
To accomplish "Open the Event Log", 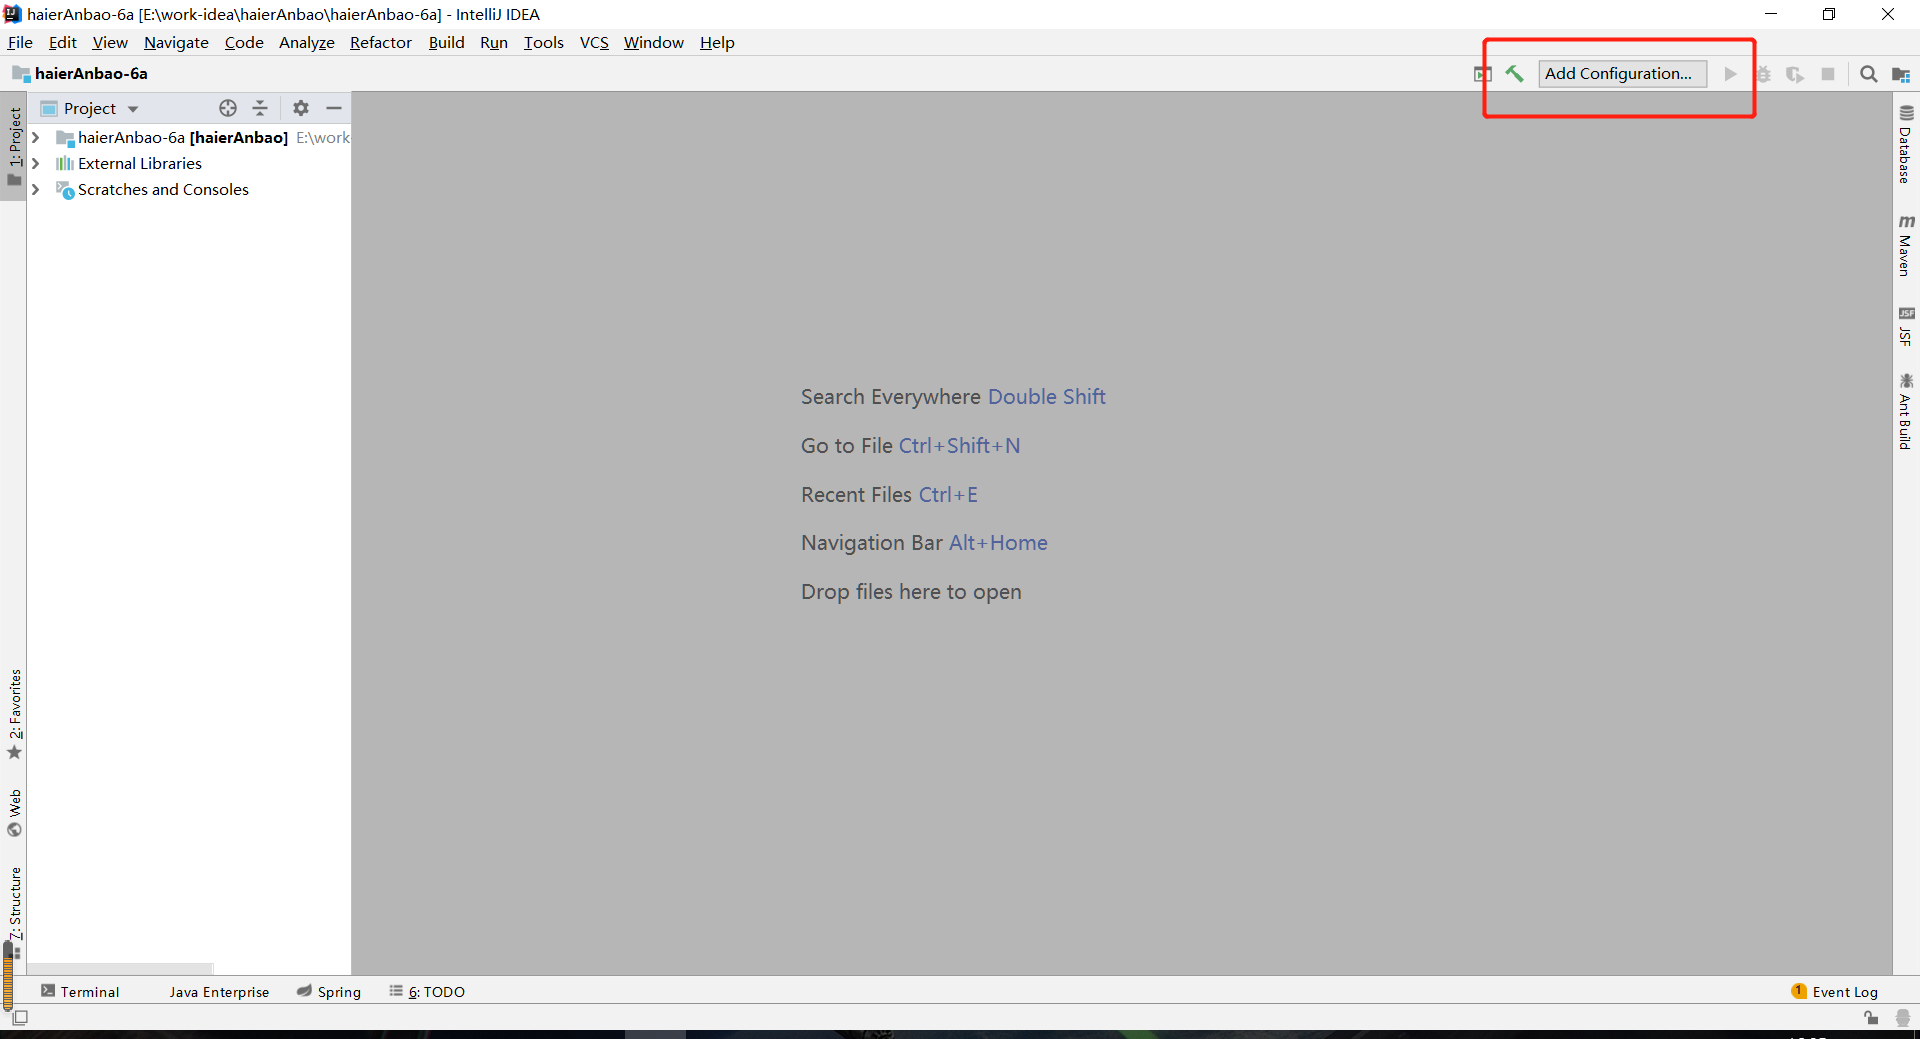I will click(1843, 991).
